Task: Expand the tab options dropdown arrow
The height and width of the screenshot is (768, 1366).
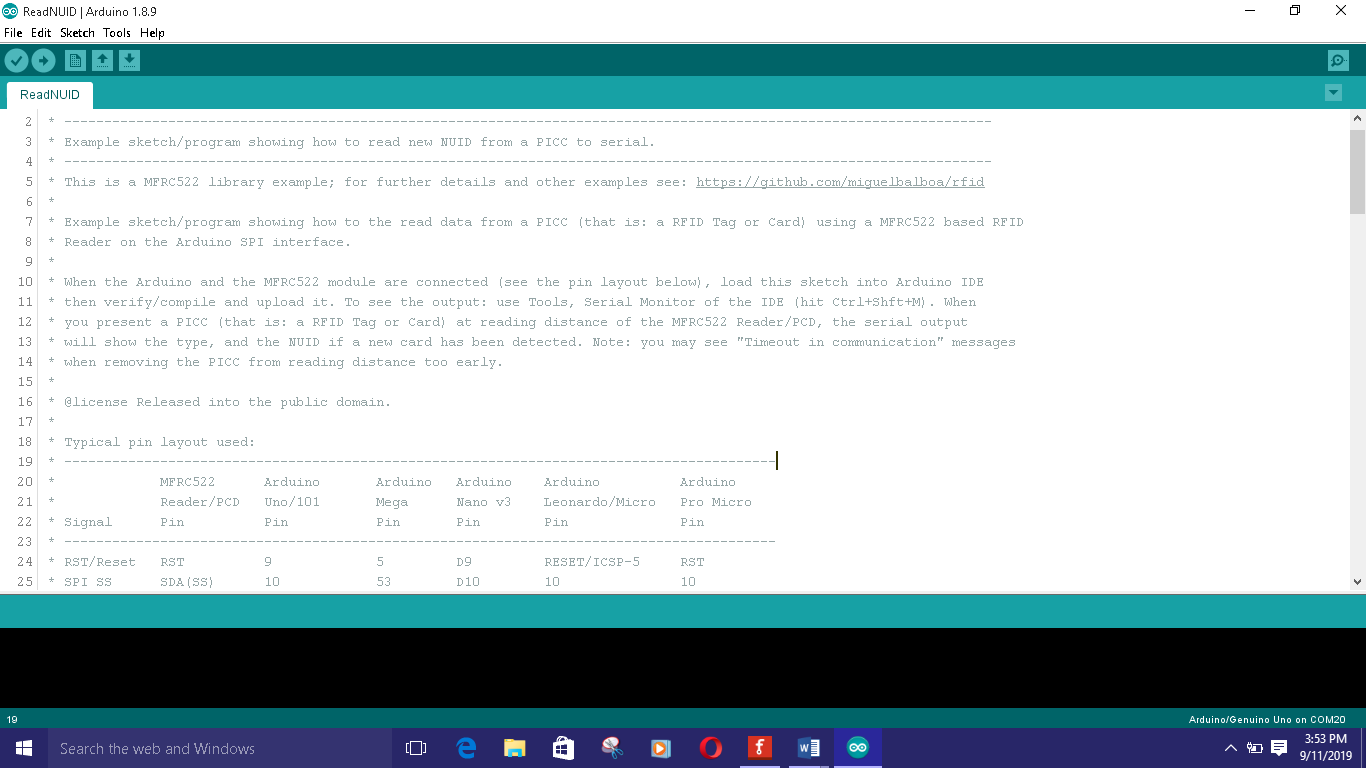Action: (x=1333, y=93)
